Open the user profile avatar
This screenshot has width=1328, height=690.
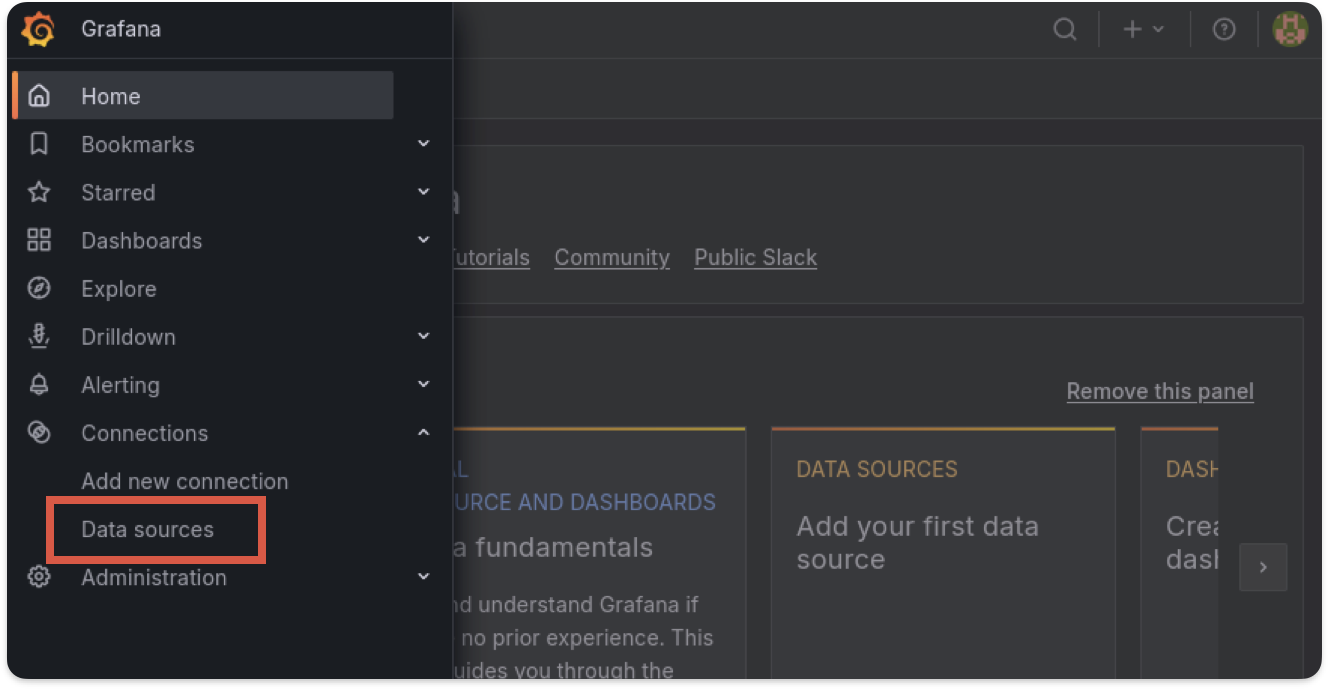[1289, 29]
